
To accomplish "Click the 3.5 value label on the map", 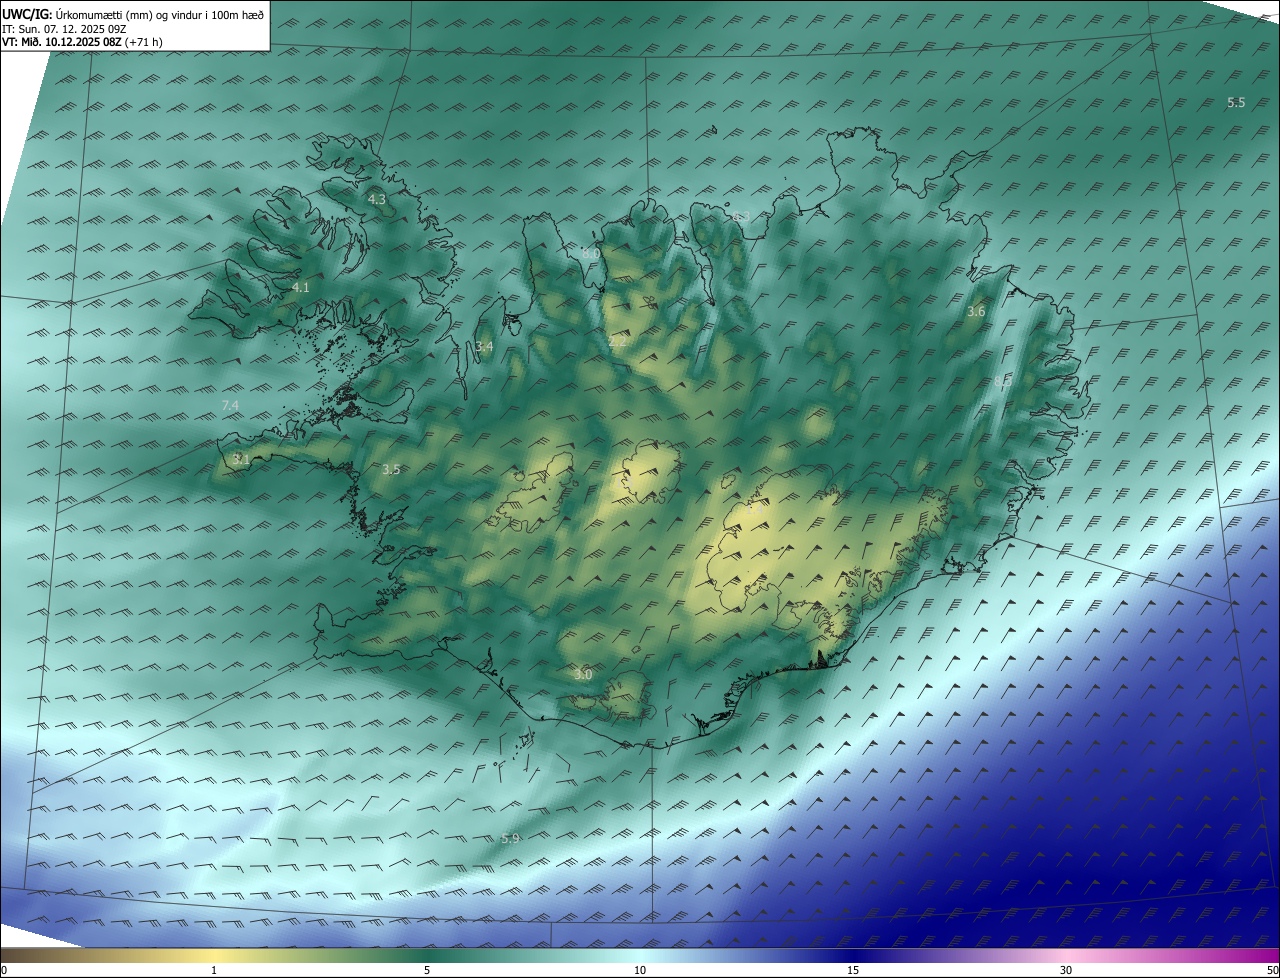I will click(x=391, y=469).
